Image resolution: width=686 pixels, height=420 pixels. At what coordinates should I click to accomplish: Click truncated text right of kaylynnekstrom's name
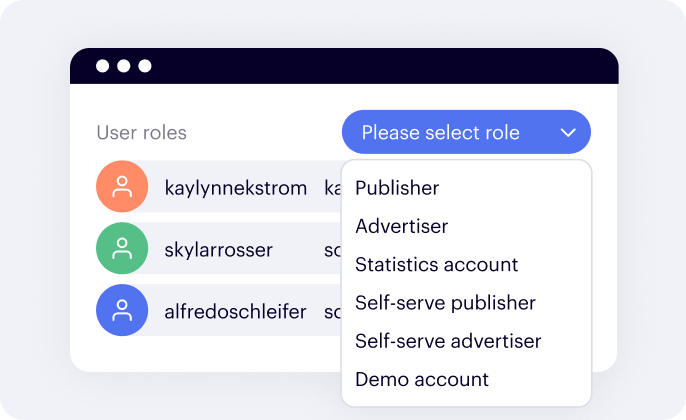pos(331,187)
